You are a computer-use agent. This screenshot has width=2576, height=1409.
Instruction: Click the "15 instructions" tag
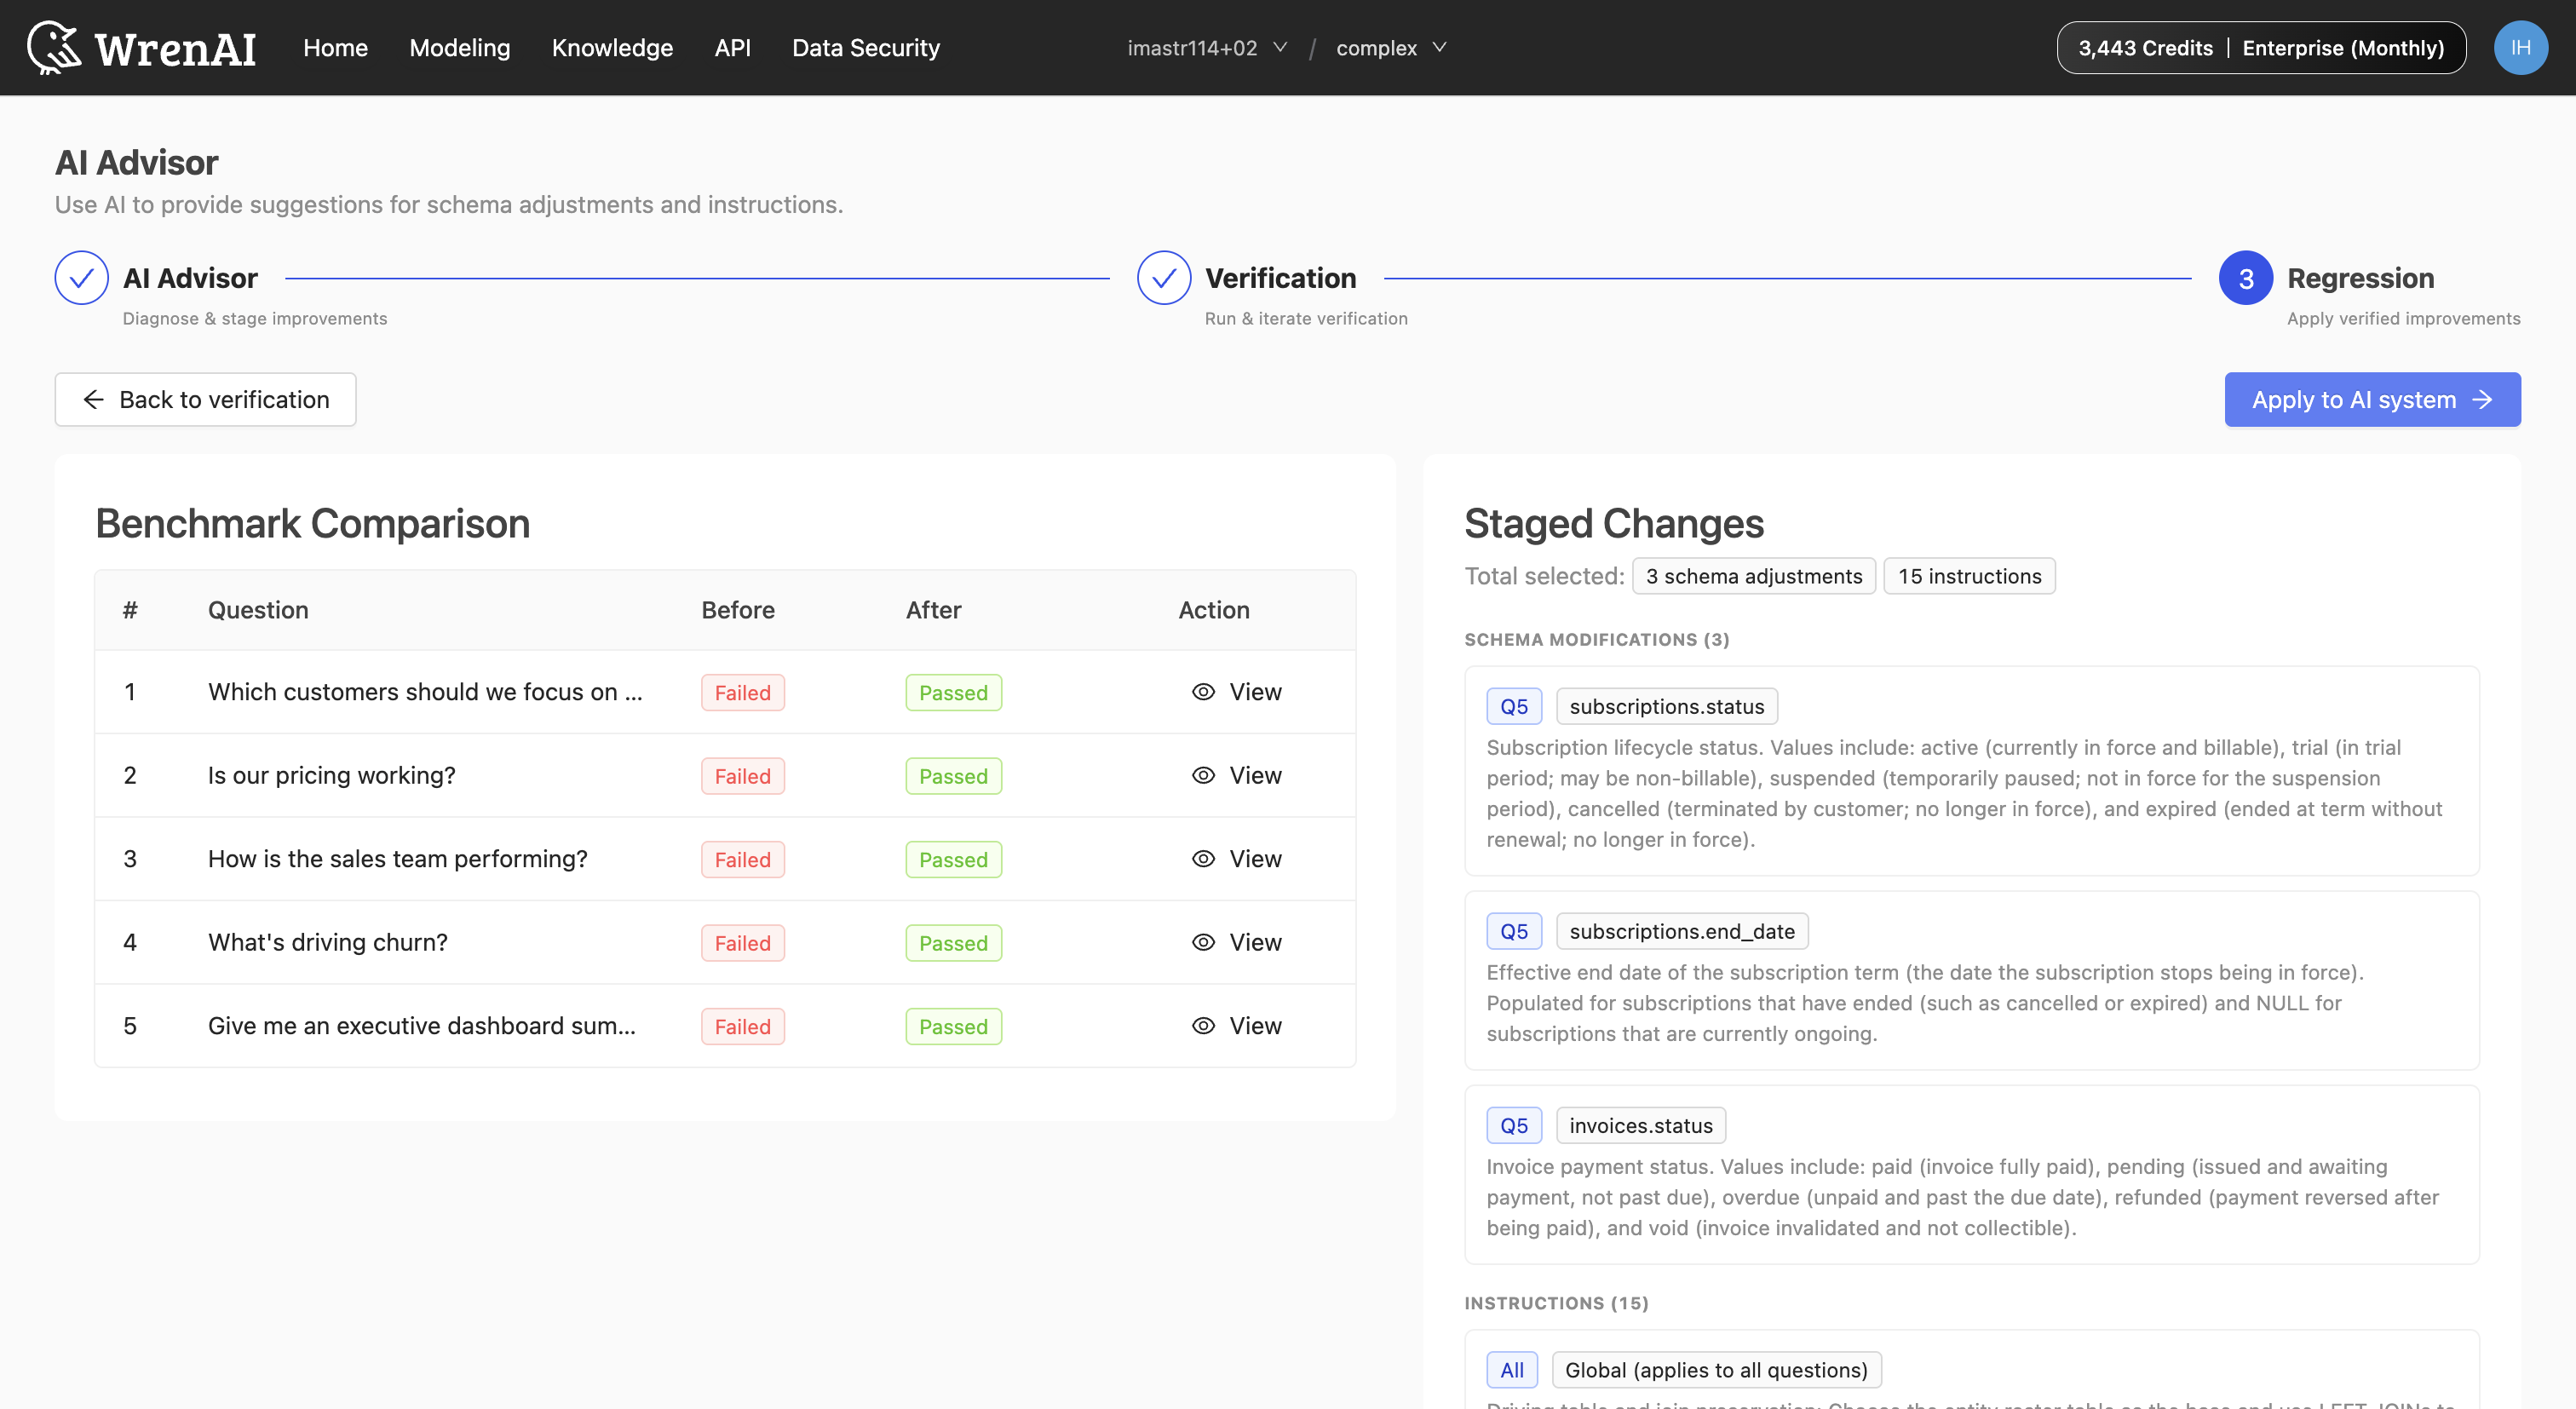point(1970,576)
